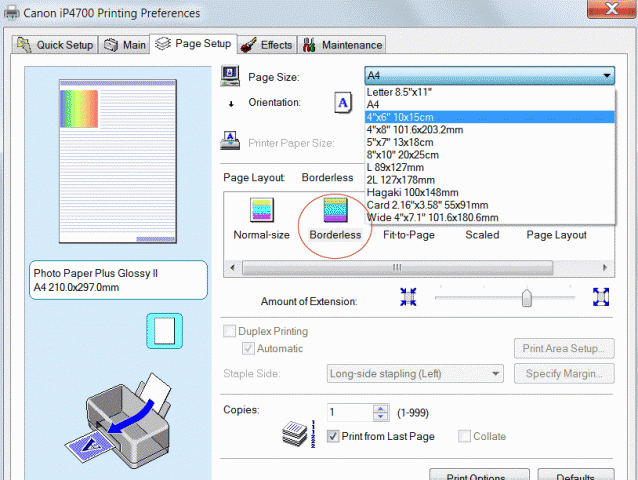Click the Amount of Extension slider handle

[x=527, y=298]
